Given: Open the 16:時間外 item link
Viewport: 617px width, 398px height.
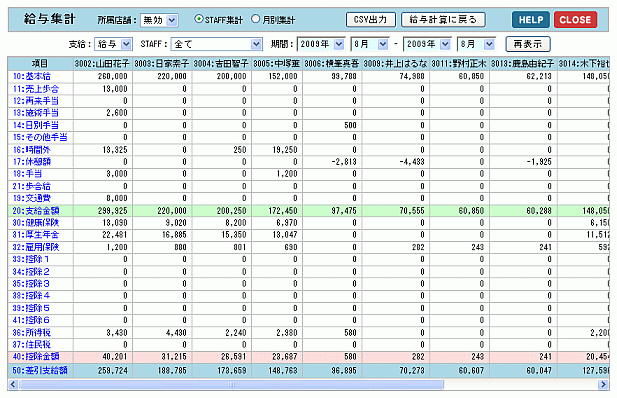Looking at the screenshot, I should coord(32,150).
